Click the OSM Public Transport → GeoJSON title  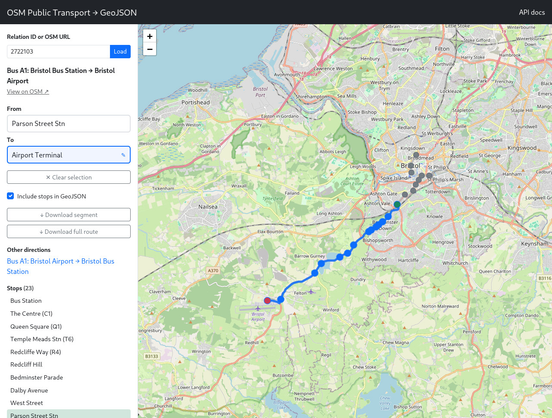[72, 13]
